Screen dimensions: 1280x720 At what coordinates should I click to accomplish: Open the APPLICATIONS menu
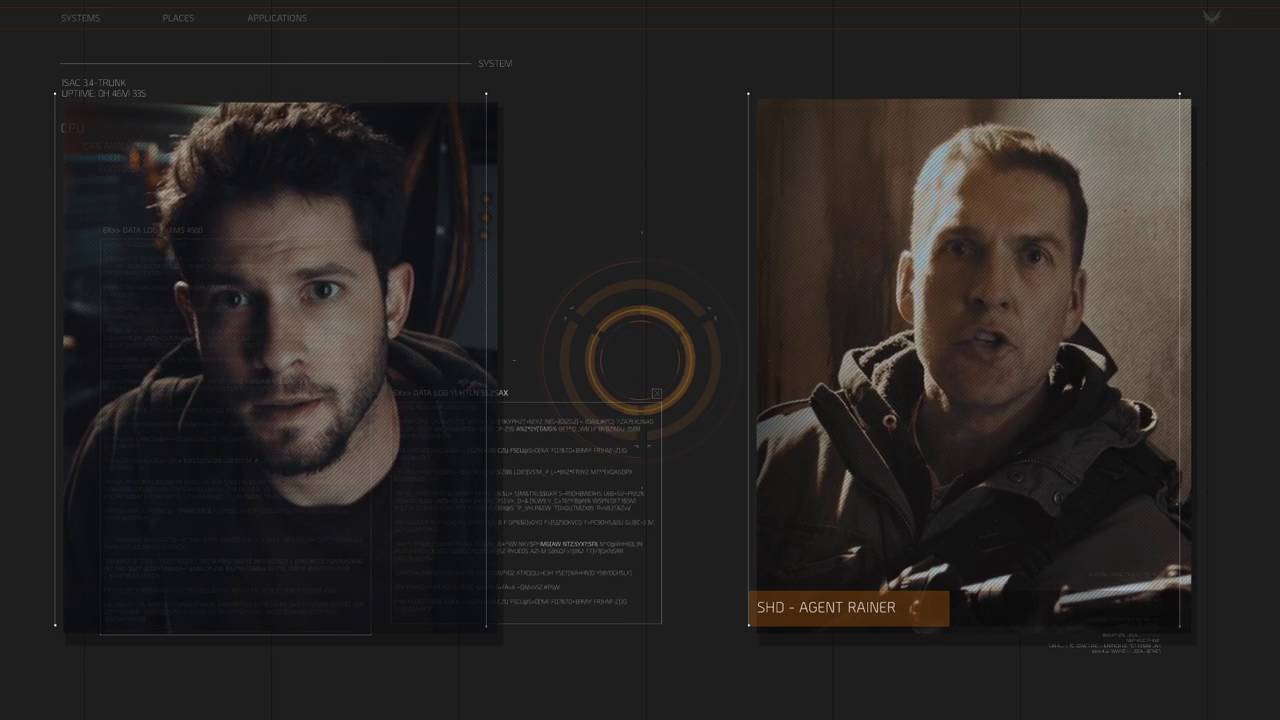point(277,18)
